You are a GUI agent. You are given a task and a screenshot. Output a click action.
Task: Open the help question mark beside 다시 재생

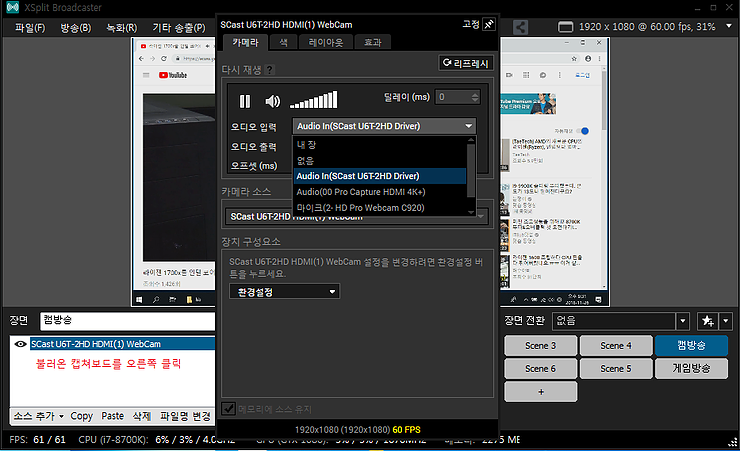pyautogui.click(x=269, y=70)
